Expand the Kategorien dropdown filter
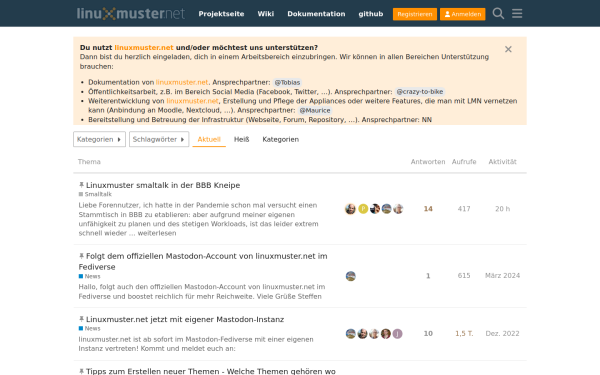This screenshot has width=600, height=375. pyautogui.click(x=99, y=139)
